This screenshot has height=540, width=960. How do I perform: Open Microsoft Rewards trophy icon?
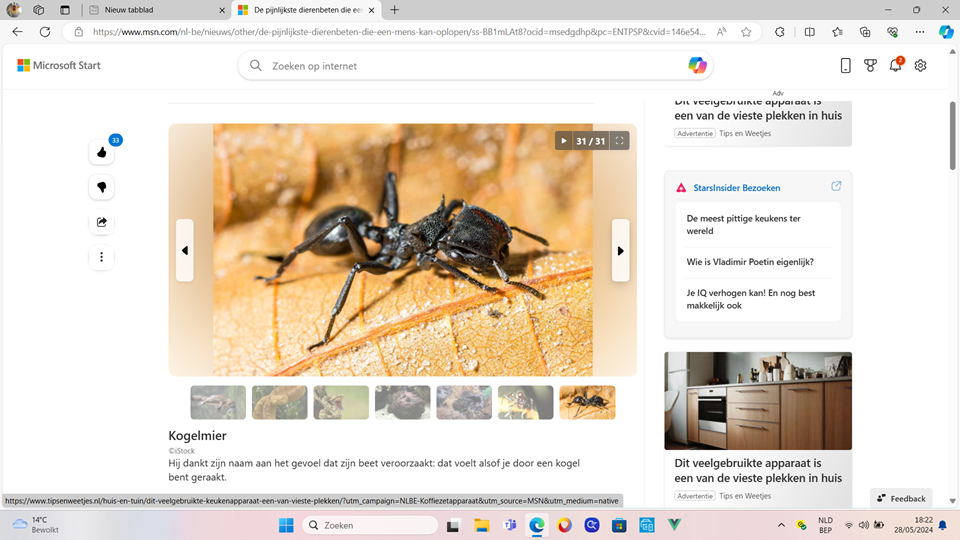point(870,66)
